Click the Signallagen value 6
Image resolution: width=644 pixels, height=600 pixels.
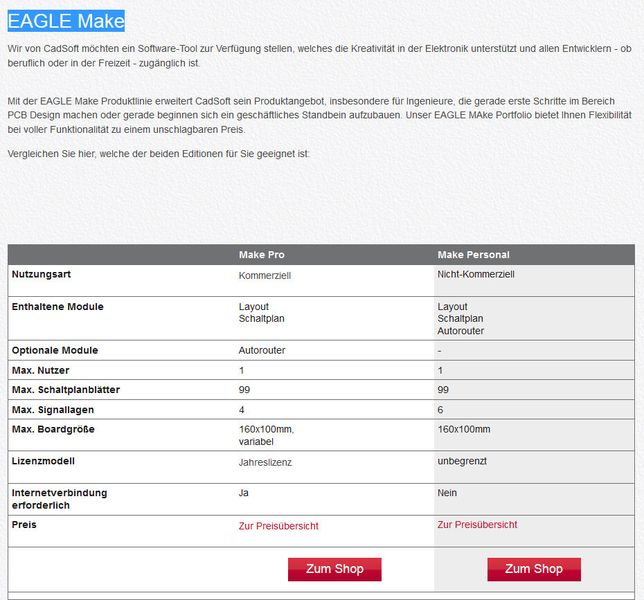440,410
